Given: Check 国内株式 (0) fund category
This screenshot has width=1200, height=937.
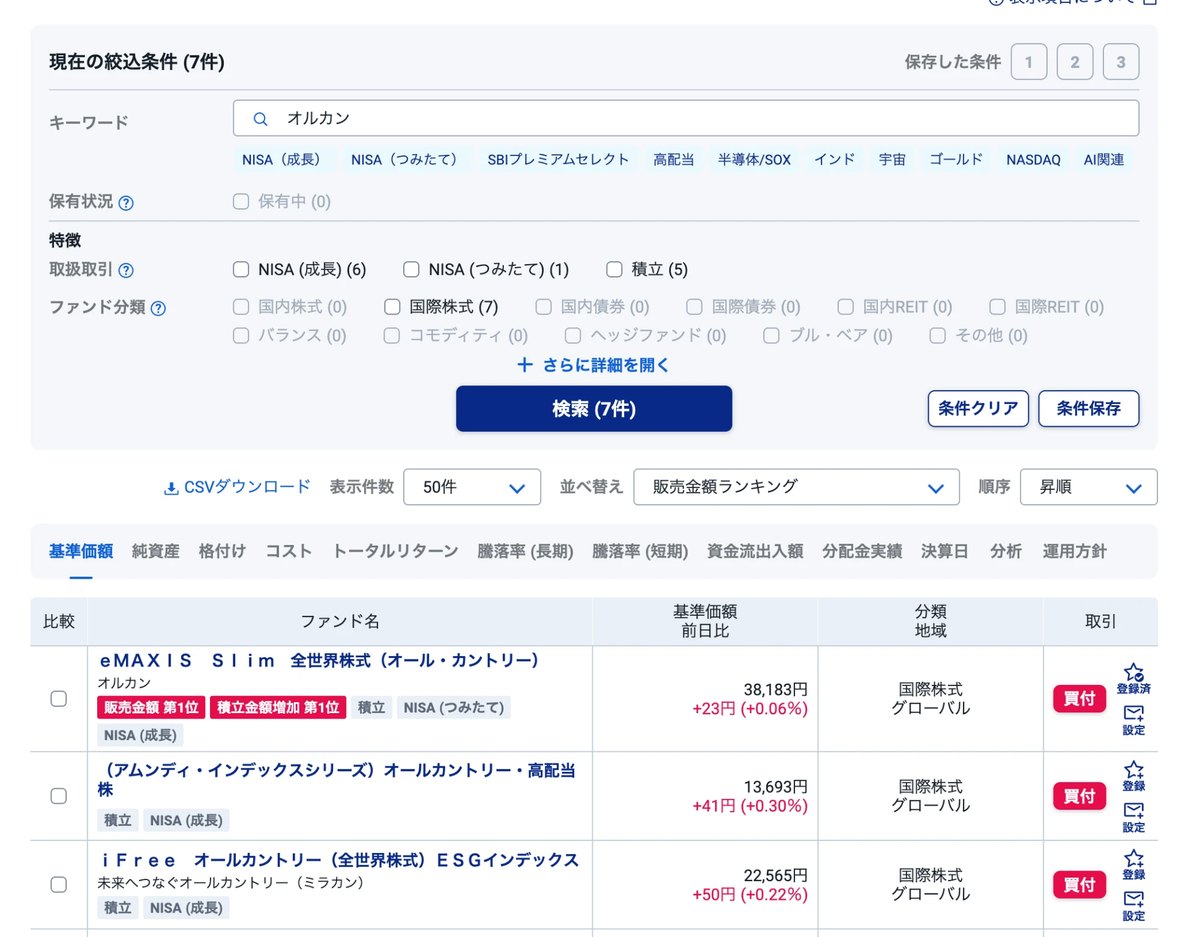Looking at the screenshot, I should [241, 307].
